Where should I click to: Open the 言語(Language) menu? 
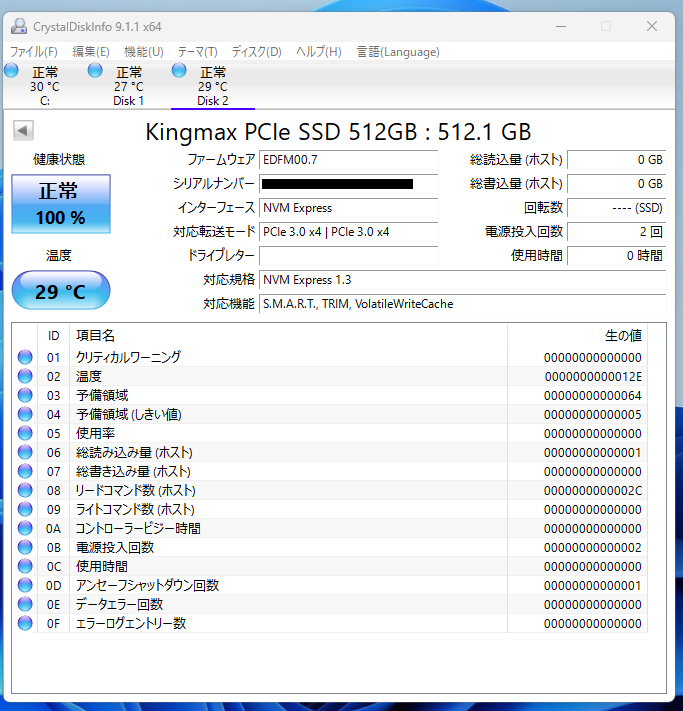pos(398,52)
